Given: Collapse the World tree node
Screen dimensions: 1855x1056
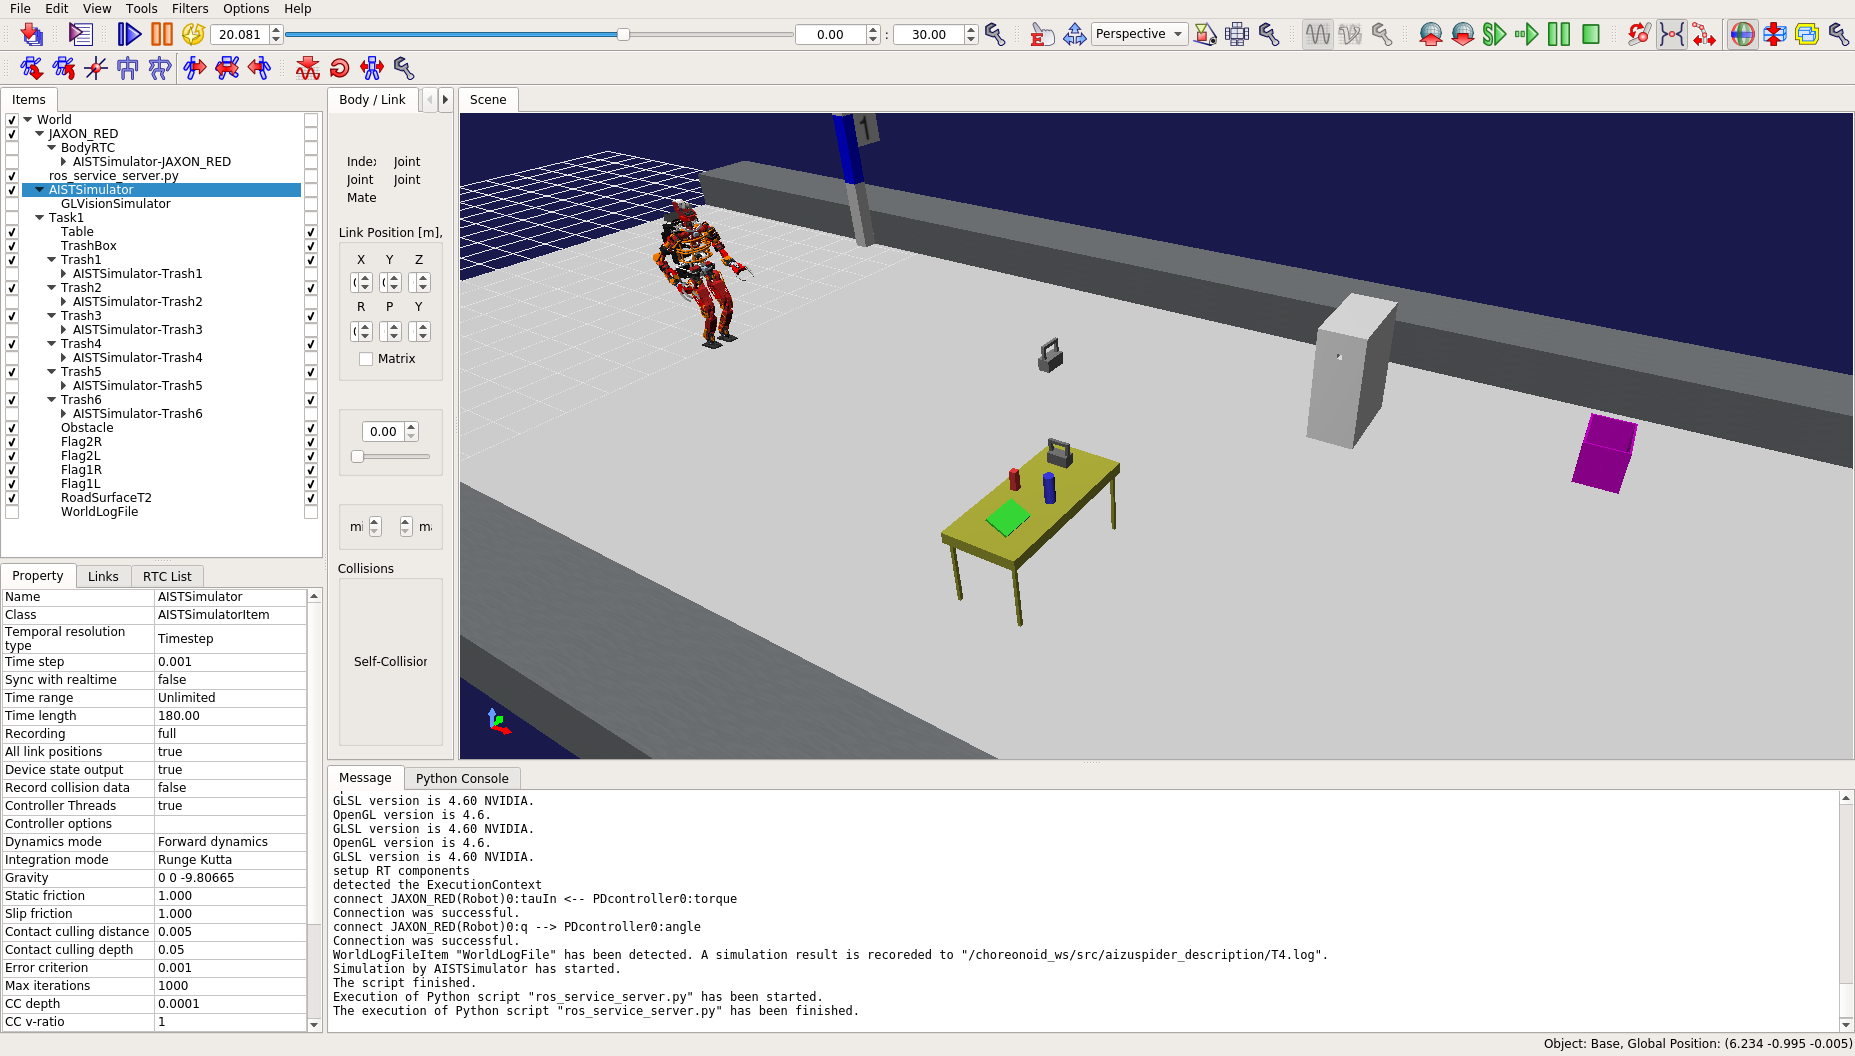Looking at the screenshot, I should (28, 120).
